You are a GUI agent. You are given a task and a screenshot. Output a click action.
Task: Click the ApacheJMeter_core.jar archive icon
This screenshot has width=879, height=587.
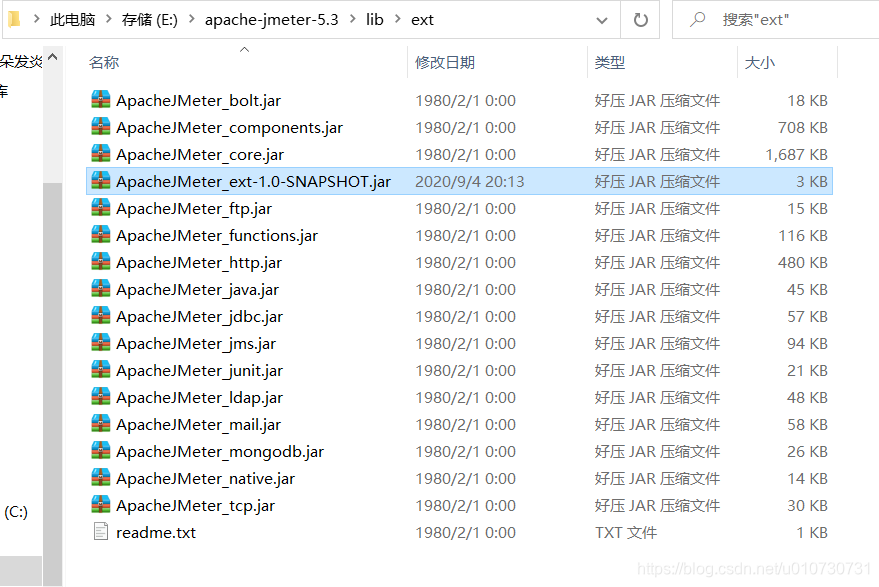tap(101, 154)
